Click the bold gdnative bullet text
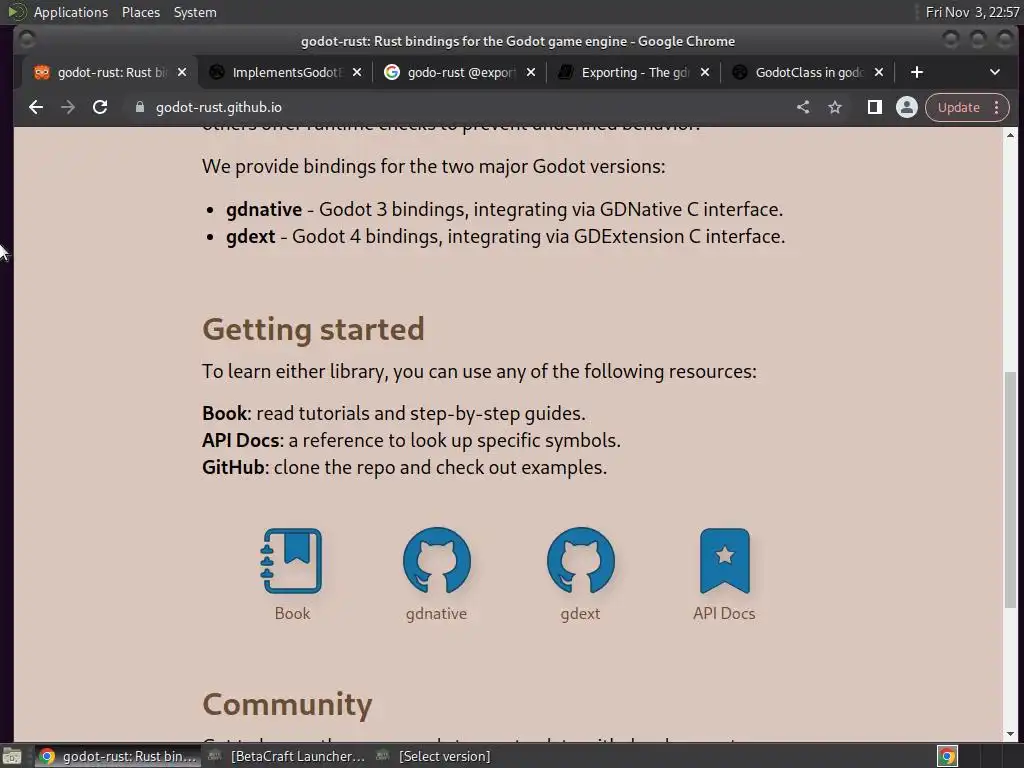Viewport: 1024px width, 768px height. pyautogui.click(x=264, y=210)
